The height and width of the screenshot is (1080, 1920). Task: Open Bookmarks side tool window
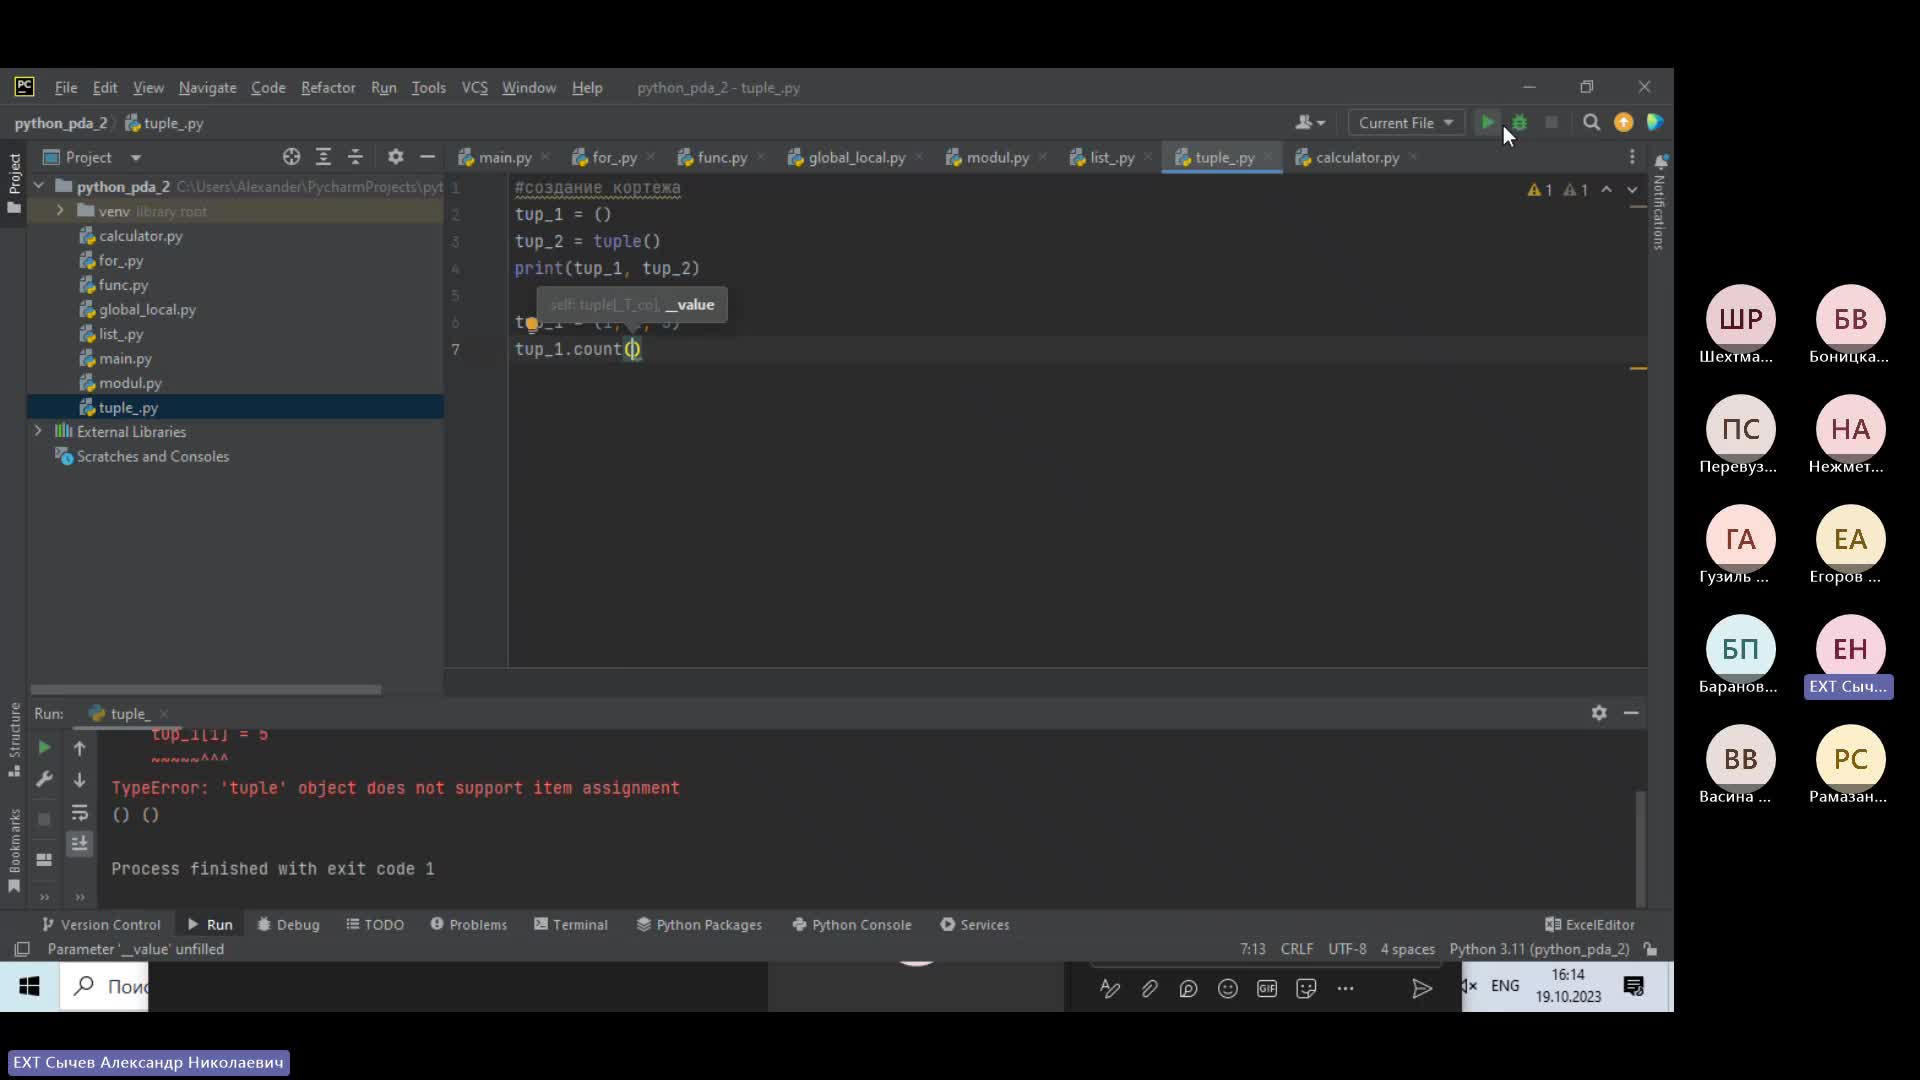14,849
